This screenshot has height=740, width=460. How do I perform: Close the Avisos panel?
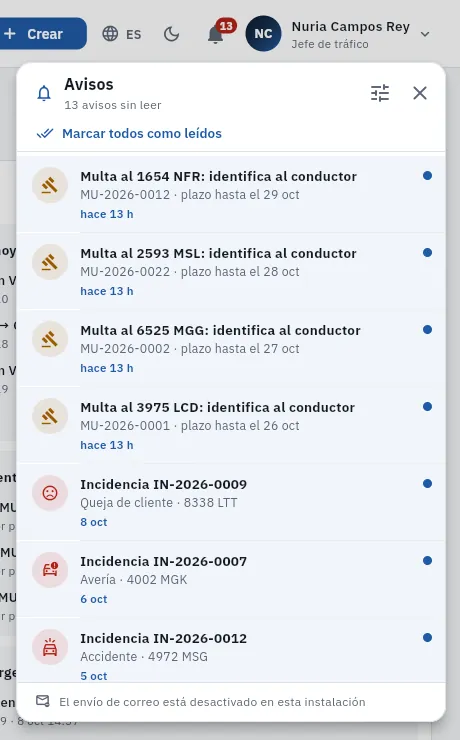[x=420, y=93]
